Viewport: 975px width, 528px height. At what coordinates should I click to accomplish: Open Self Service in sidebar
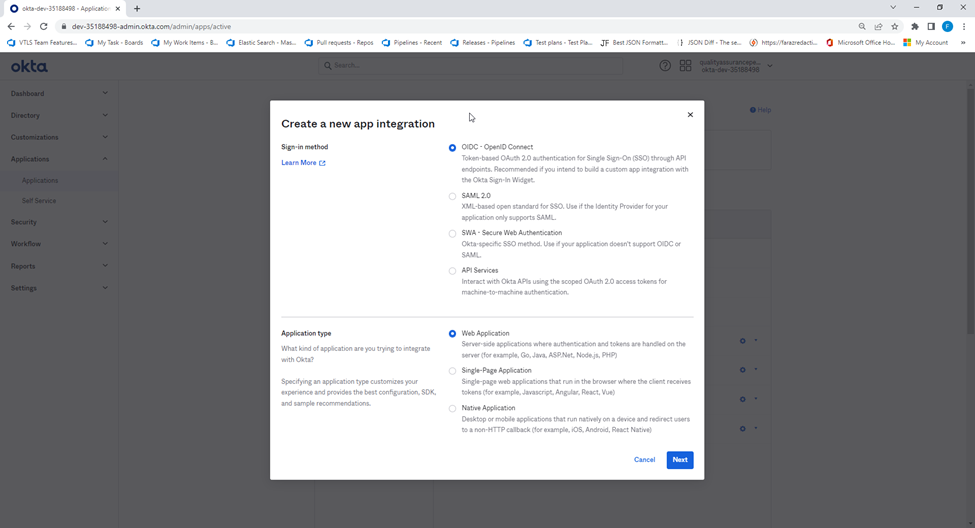(39, 201)
